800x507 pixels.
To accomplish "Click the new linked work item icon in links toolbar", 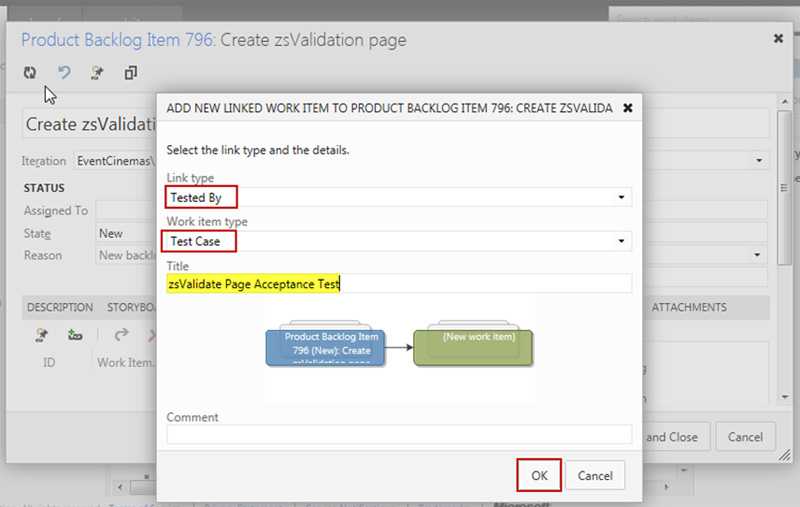I will (x=42, y=335).
